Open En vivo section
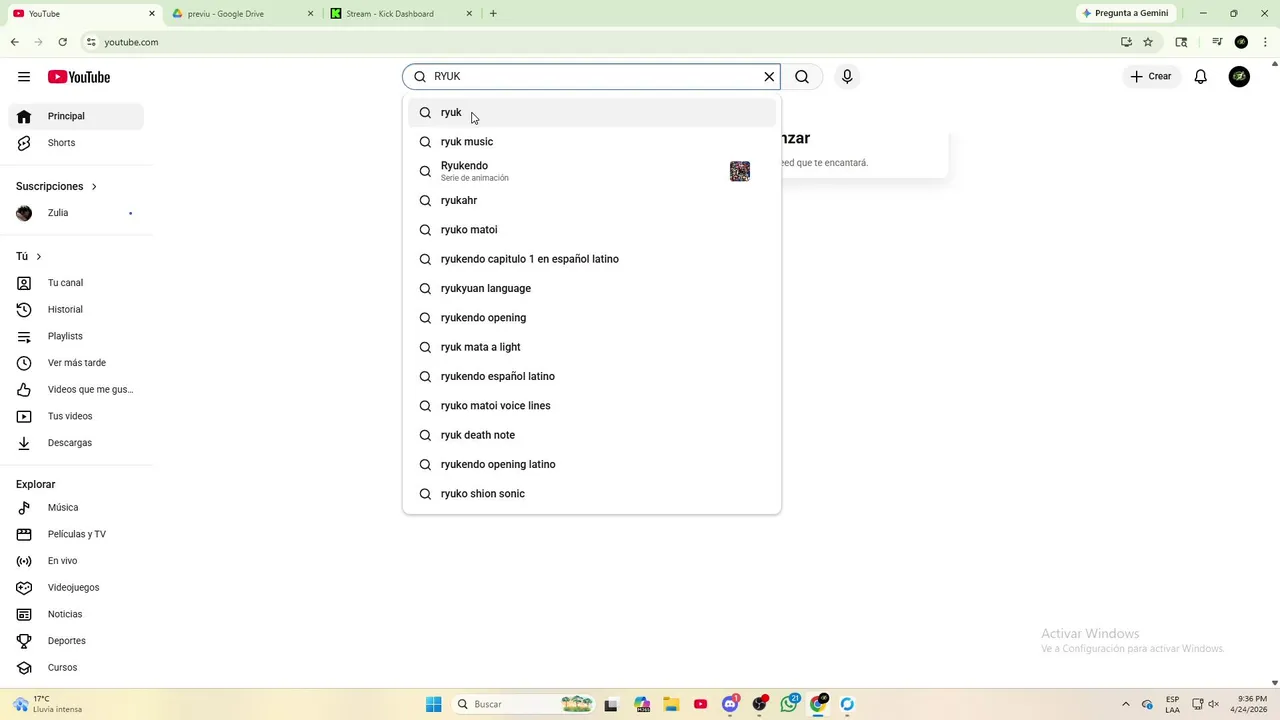1280x720 pixels. [76, 561]
